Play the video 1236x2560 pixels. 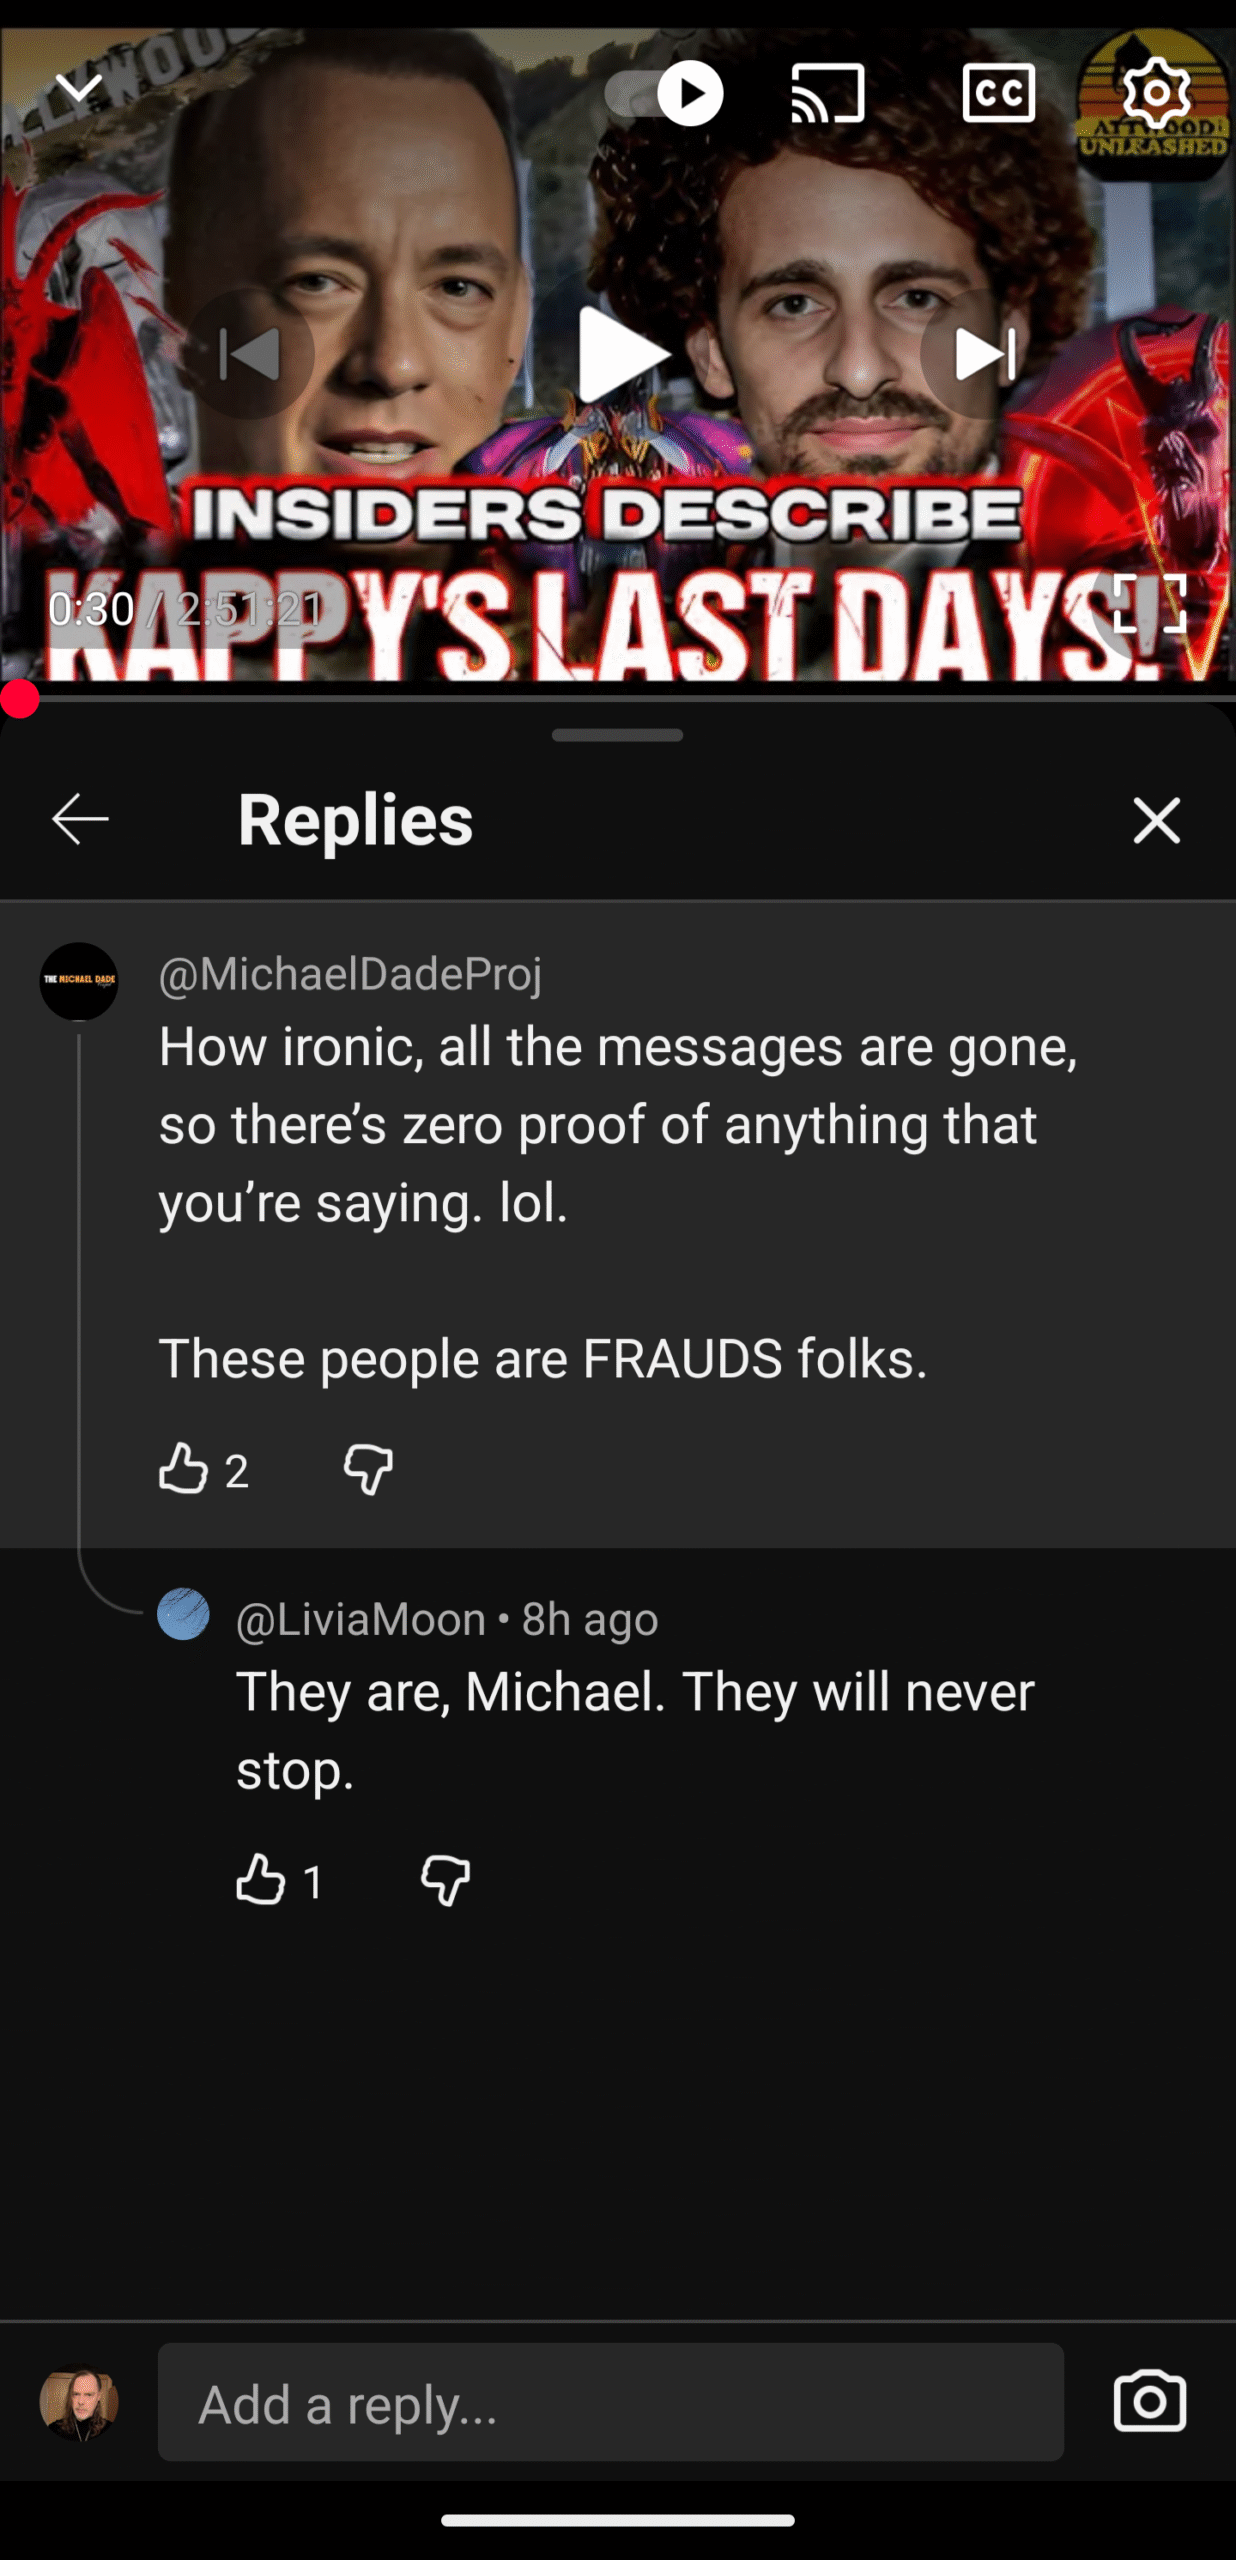click(620, 354)
